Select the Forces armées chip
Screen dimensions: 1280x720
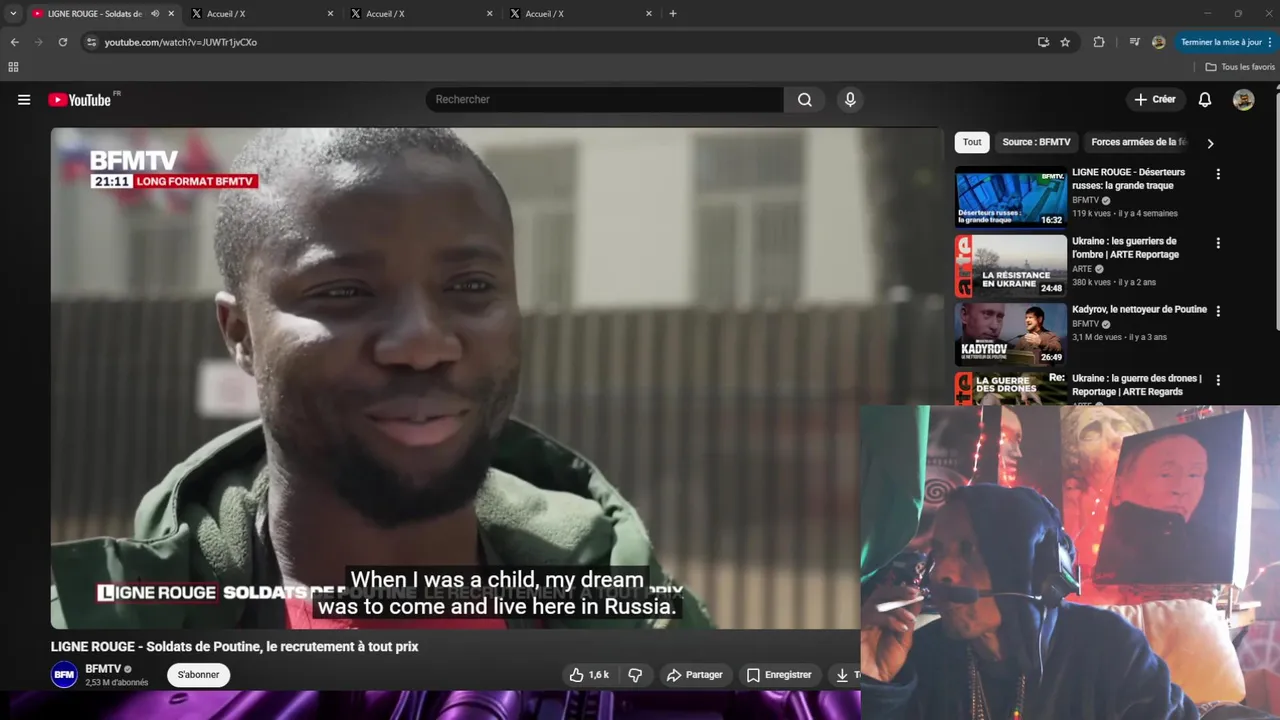1139,142
